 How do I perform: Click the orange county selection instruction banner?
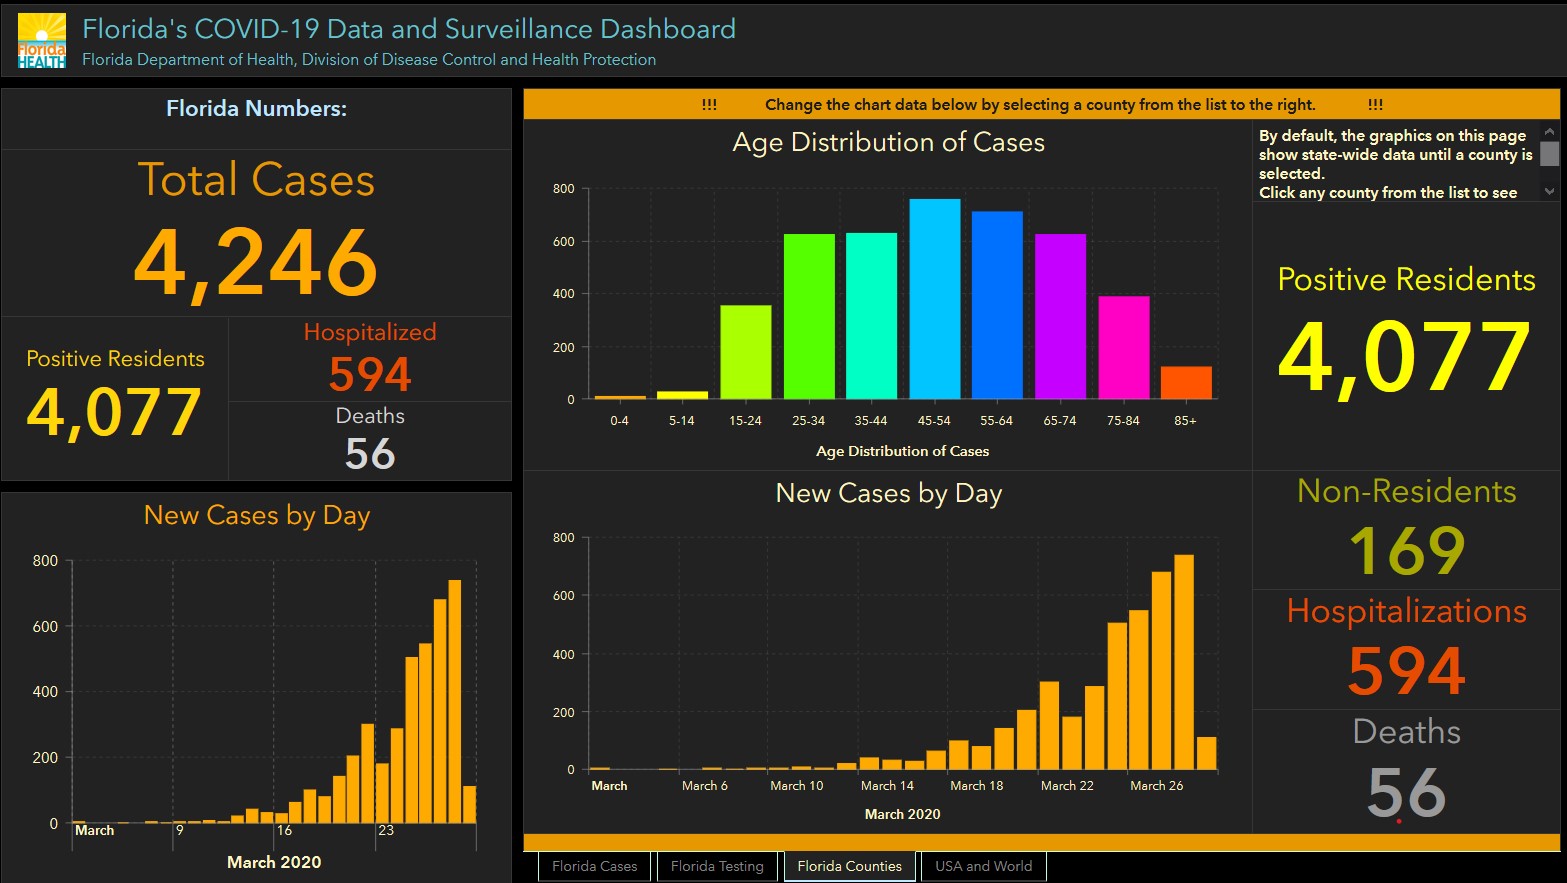(x=1041, y=104)
